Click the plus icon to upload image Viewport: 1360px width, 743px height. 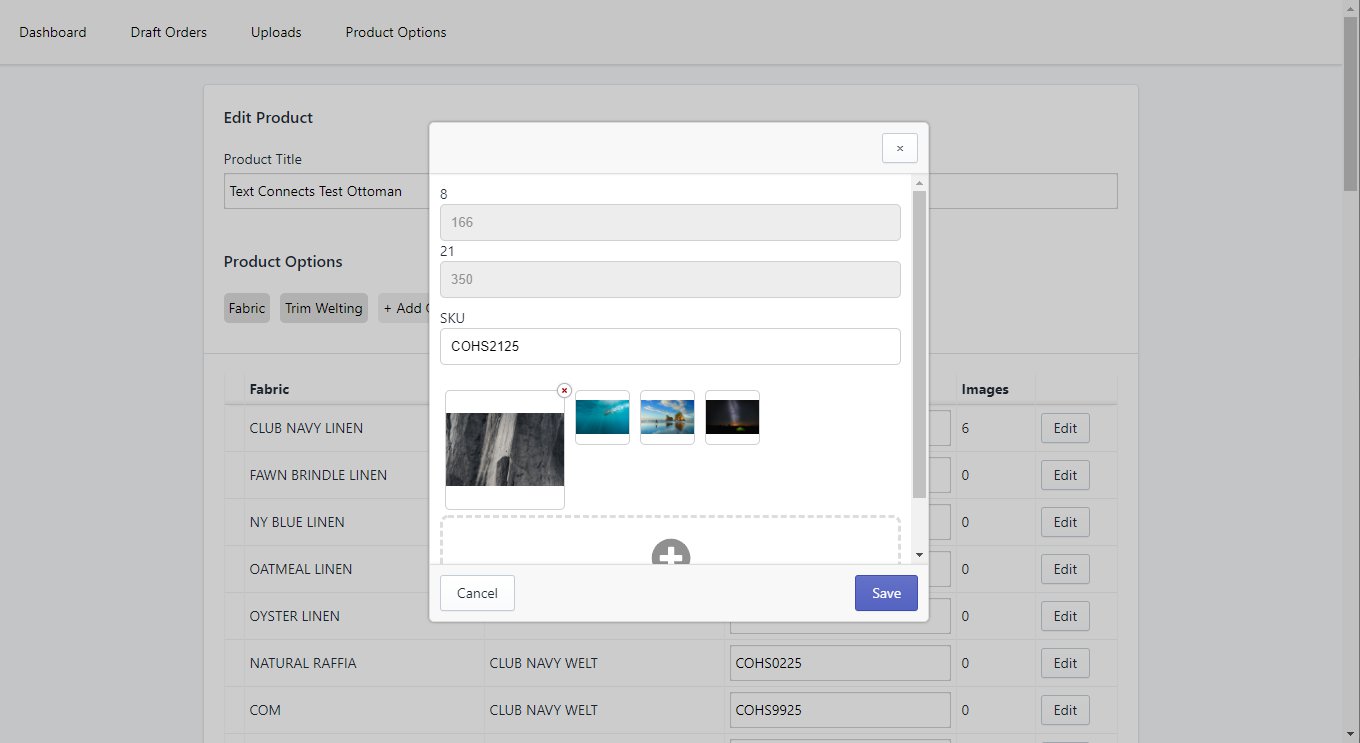coord(670,554)
